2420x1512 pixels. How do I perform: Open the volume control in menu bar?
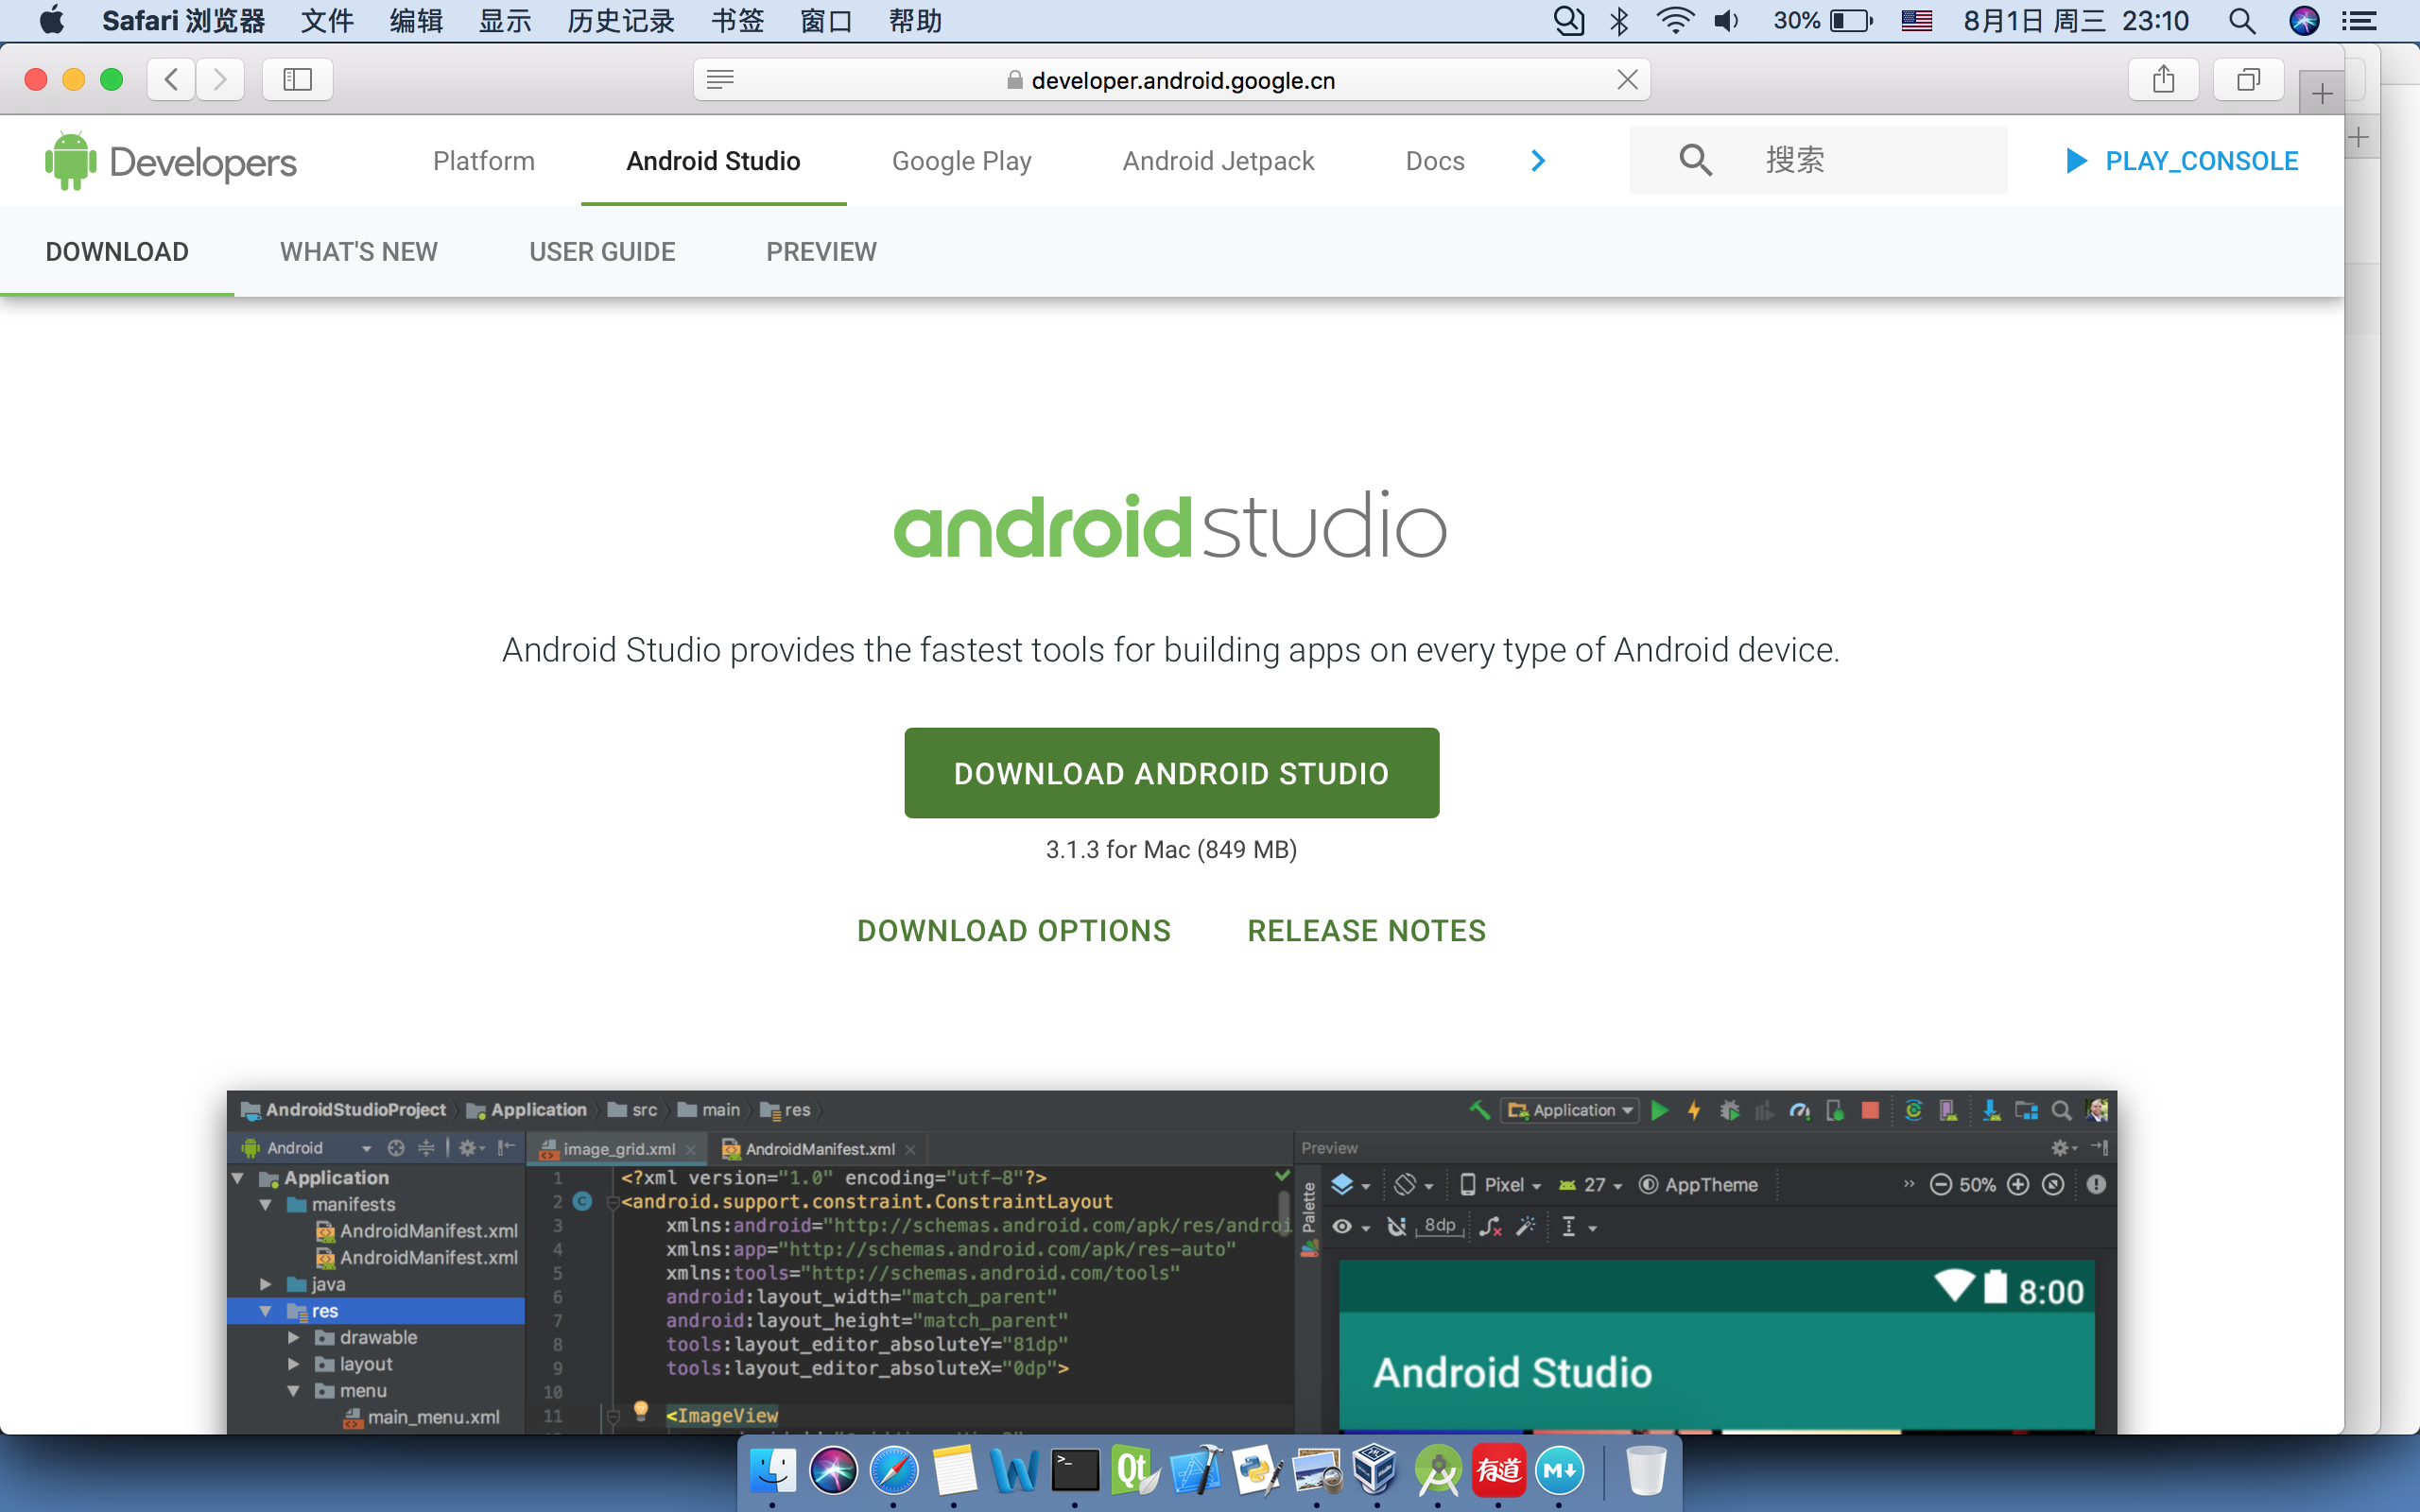(x=1728, y=21)
